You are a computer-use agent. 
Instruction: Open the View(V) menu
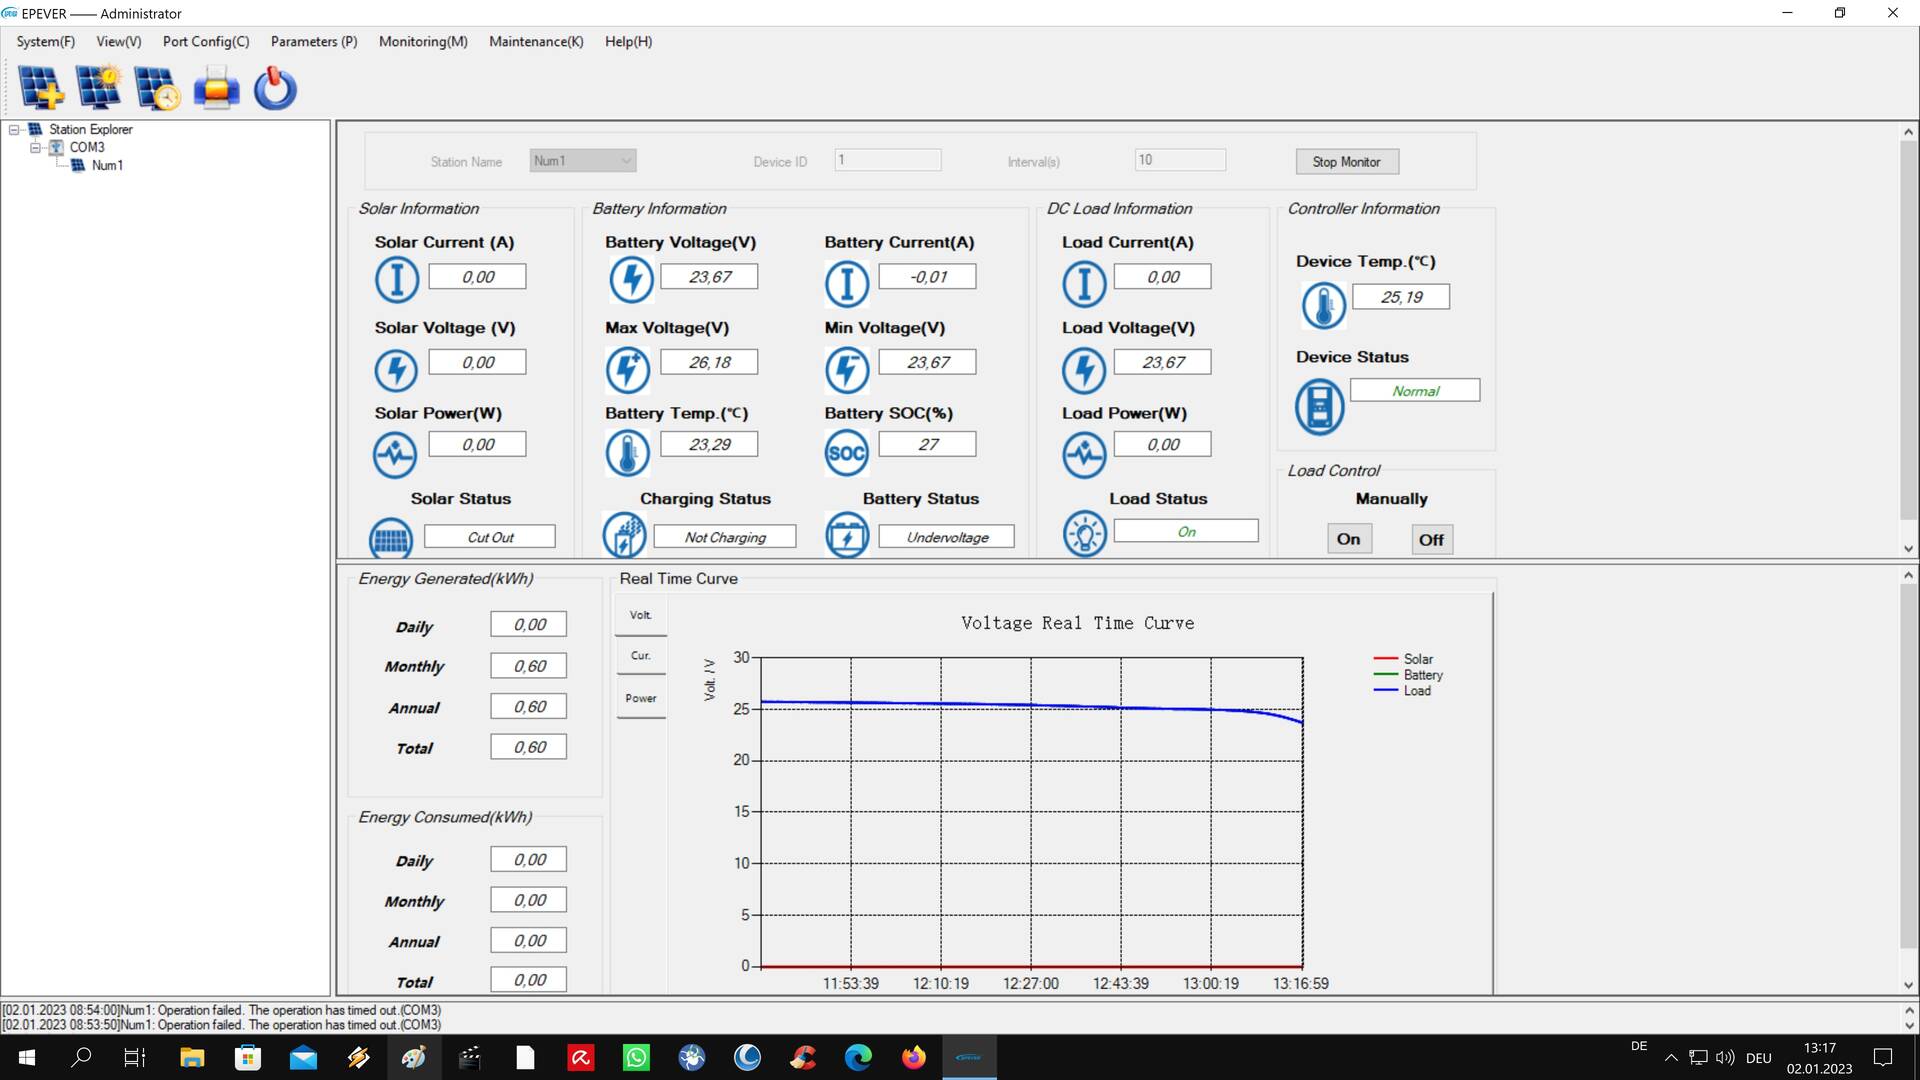[119, 42]
